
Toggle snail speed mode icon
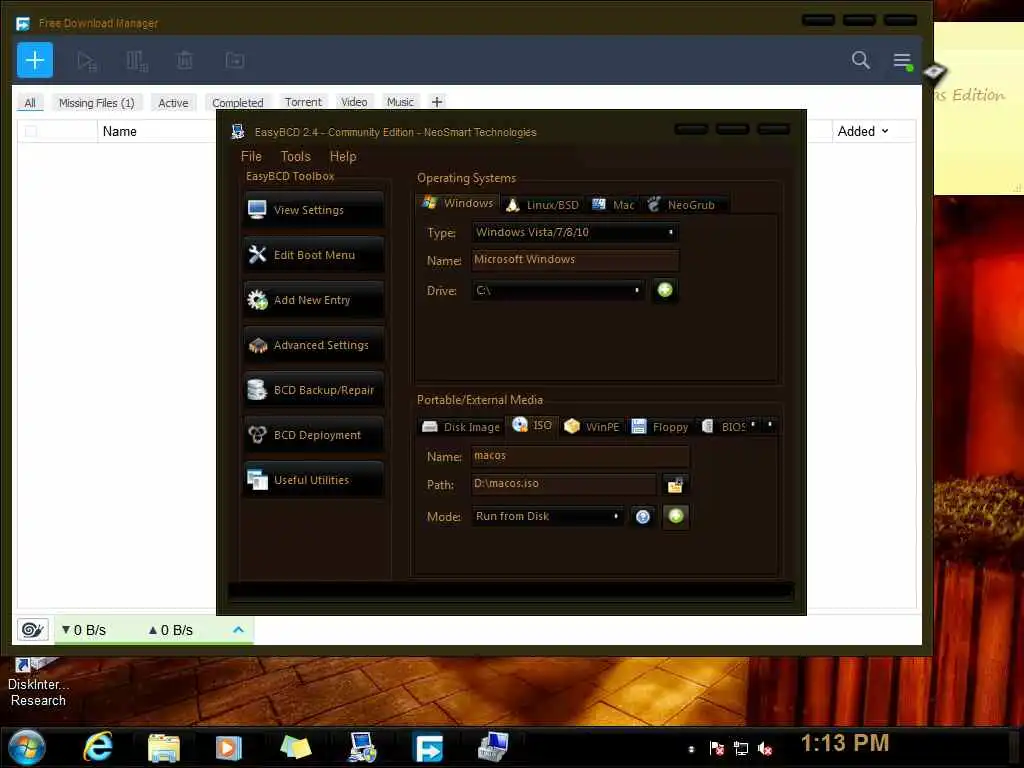pos(33,630)
